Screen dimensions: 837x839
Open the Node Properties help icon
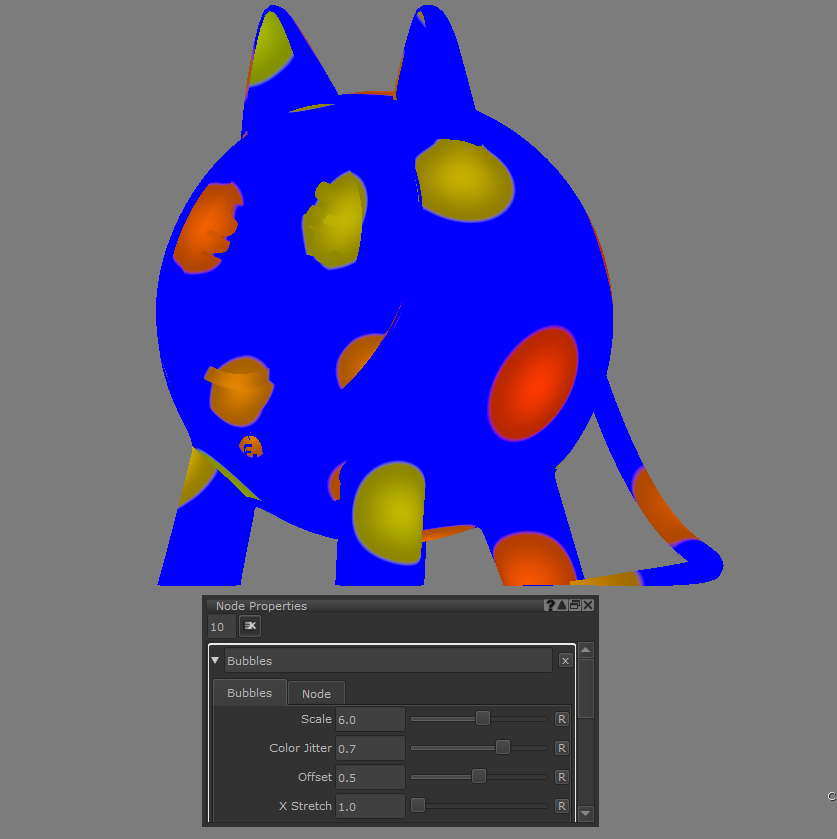pos(550,605)
